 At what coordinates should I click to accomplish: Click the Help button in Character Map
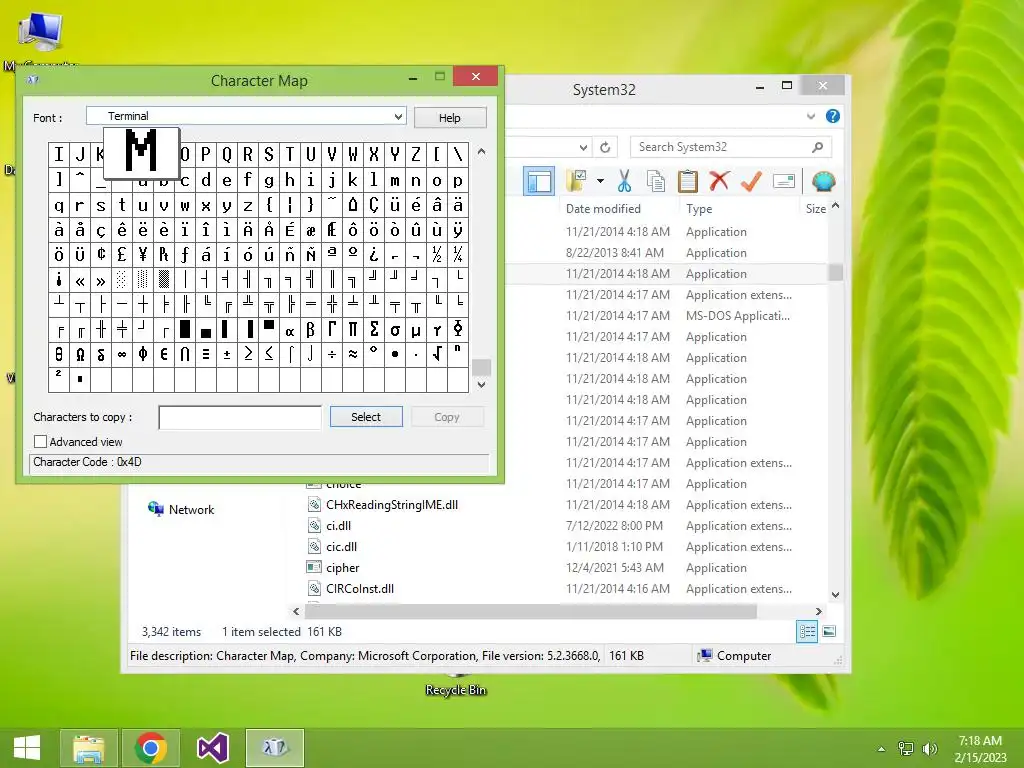tap(449, 118)
